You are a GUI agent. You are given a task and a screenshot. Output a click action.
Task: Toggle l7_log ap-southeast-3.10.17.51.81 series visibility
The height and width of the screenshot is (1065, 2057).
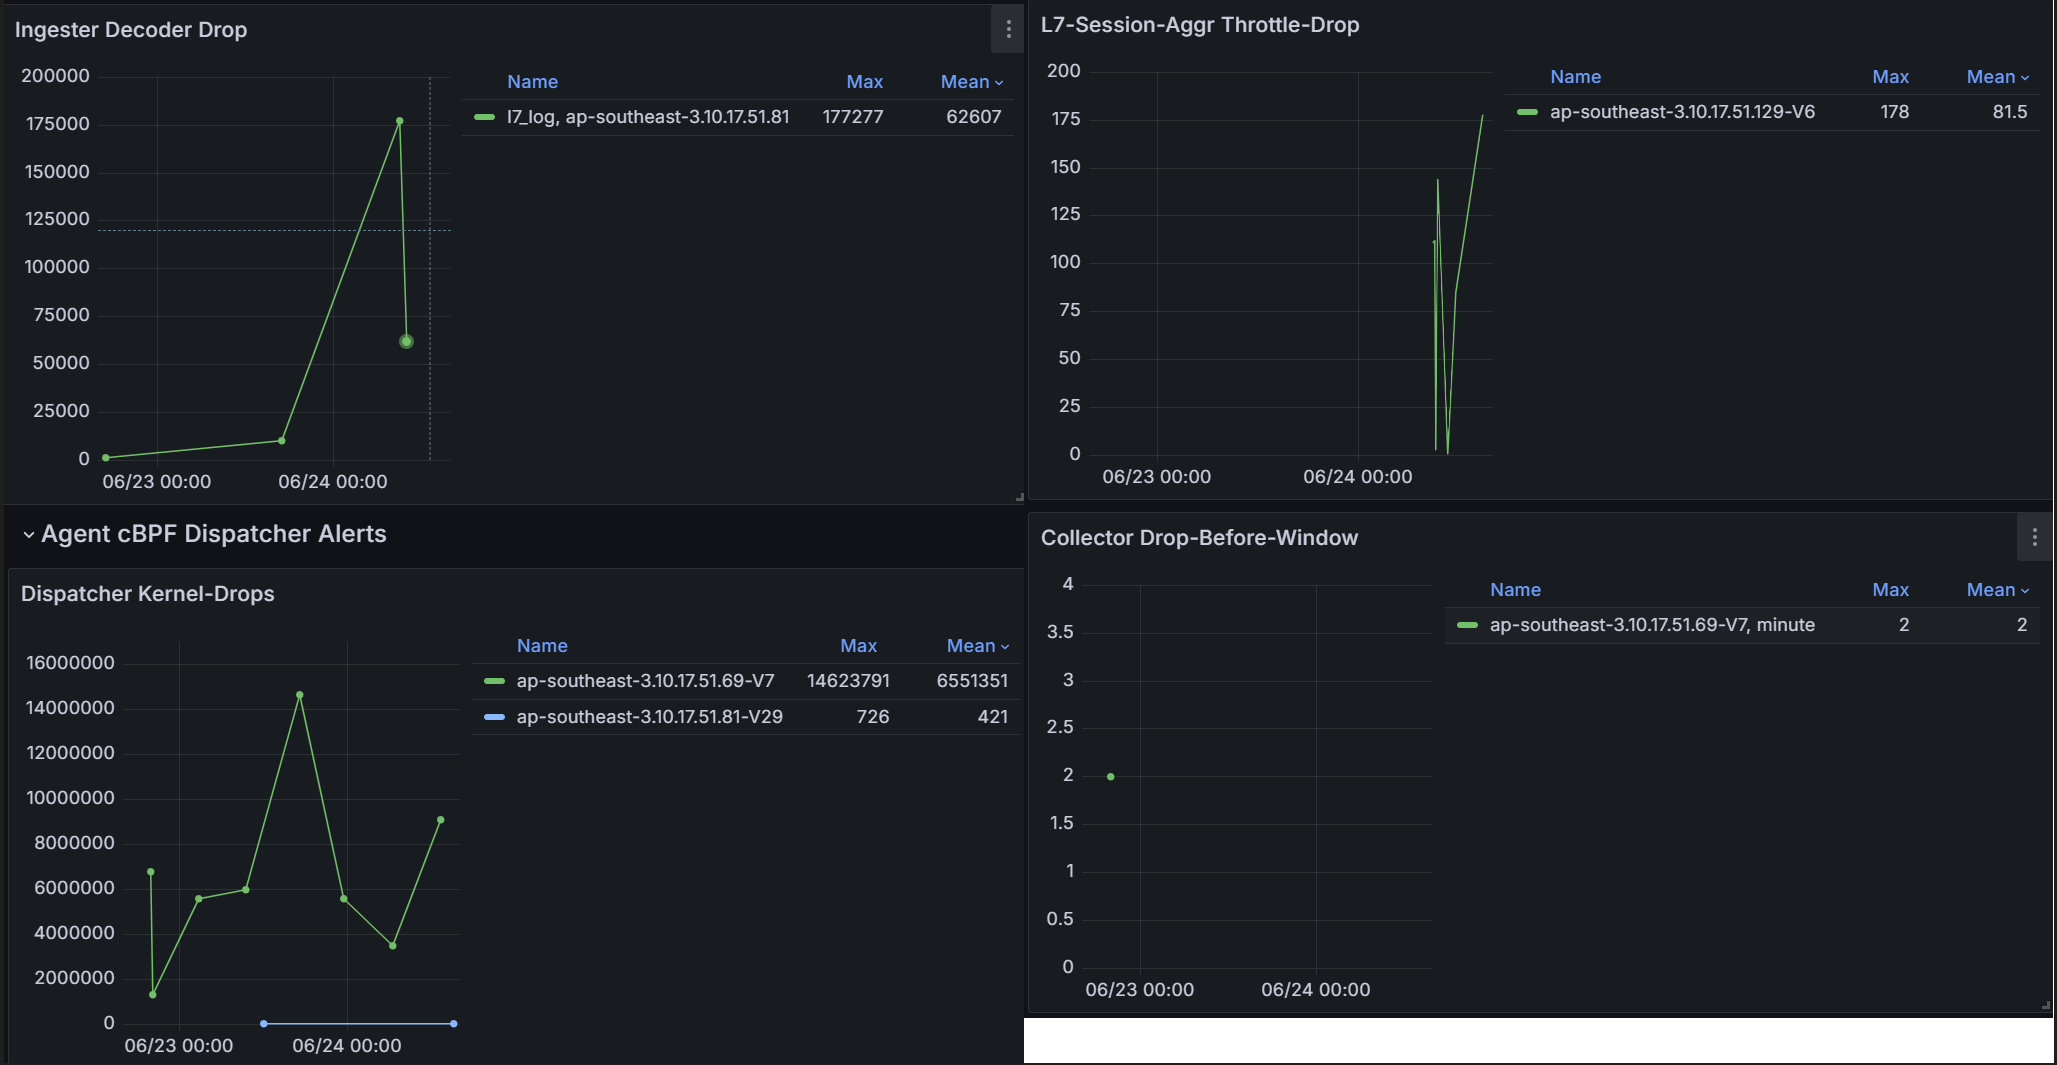click(x=647, y=117)
